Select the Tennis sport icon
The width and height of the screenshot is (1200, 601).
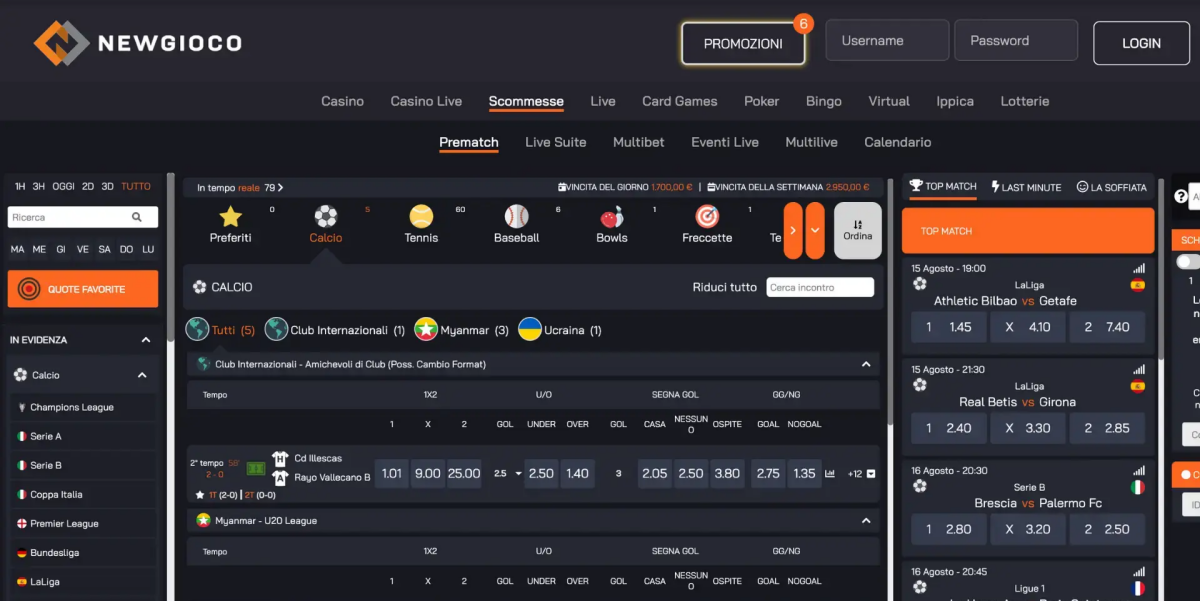tap(421, 217)
